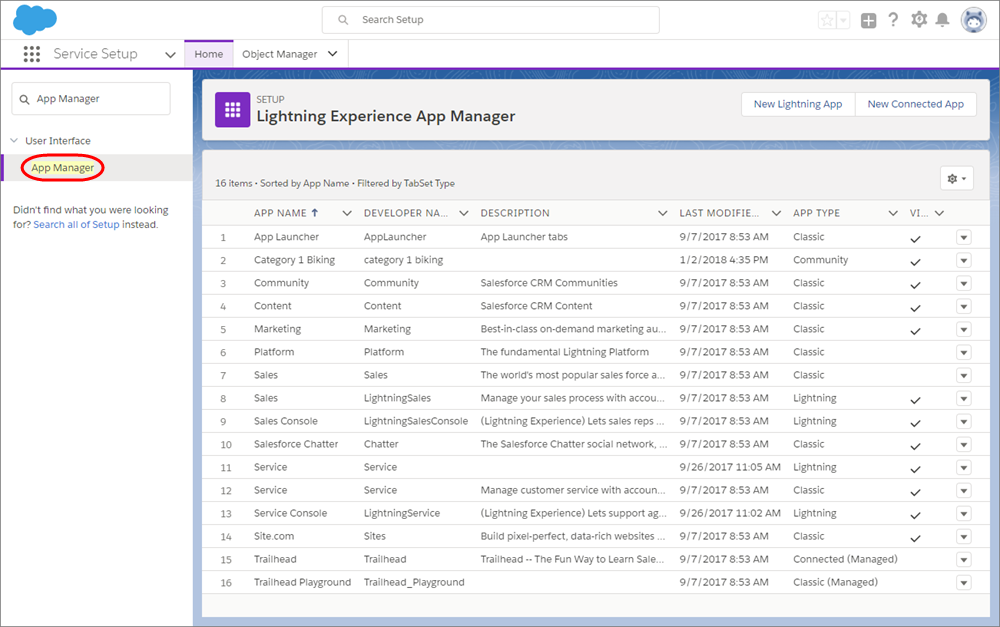
Task: Open the App Launcher dots grid
Action: 32,54
